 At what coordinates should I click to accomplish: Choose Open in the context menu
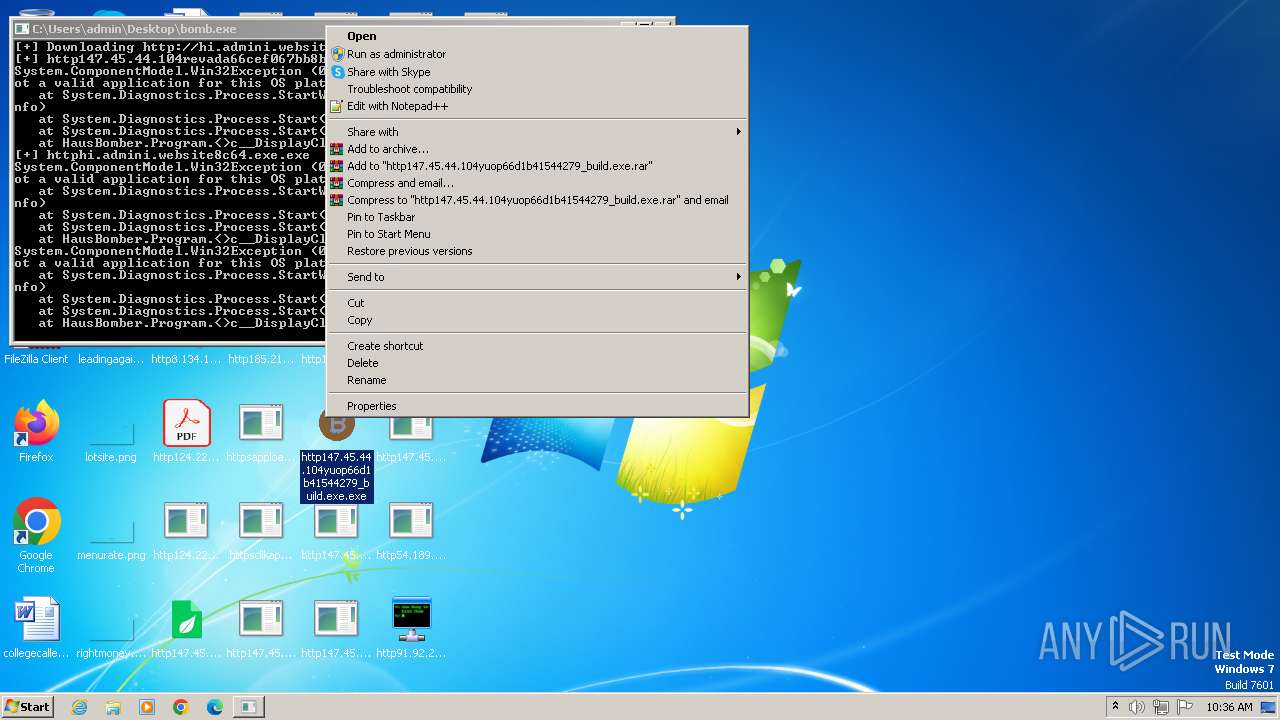click(x=537, y=36)
